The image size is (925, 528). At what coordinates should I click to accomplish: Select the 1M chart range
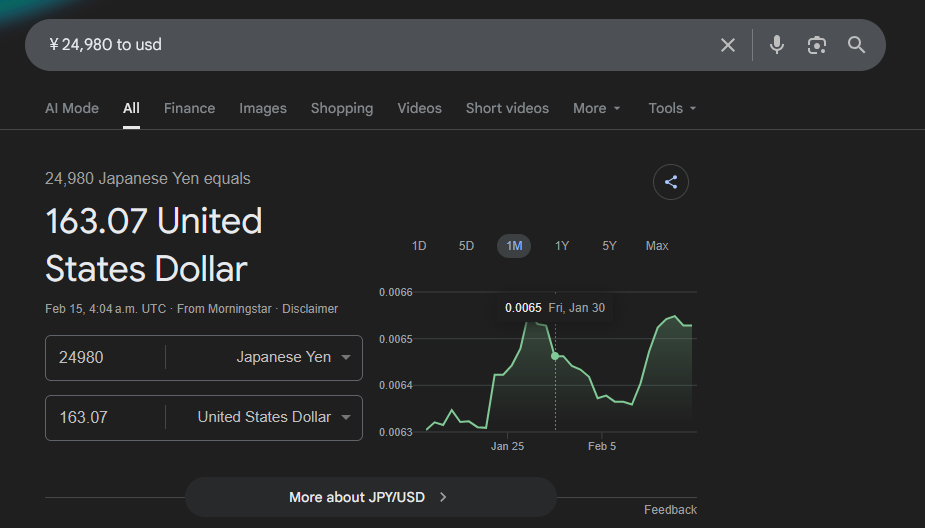point(514,246)
